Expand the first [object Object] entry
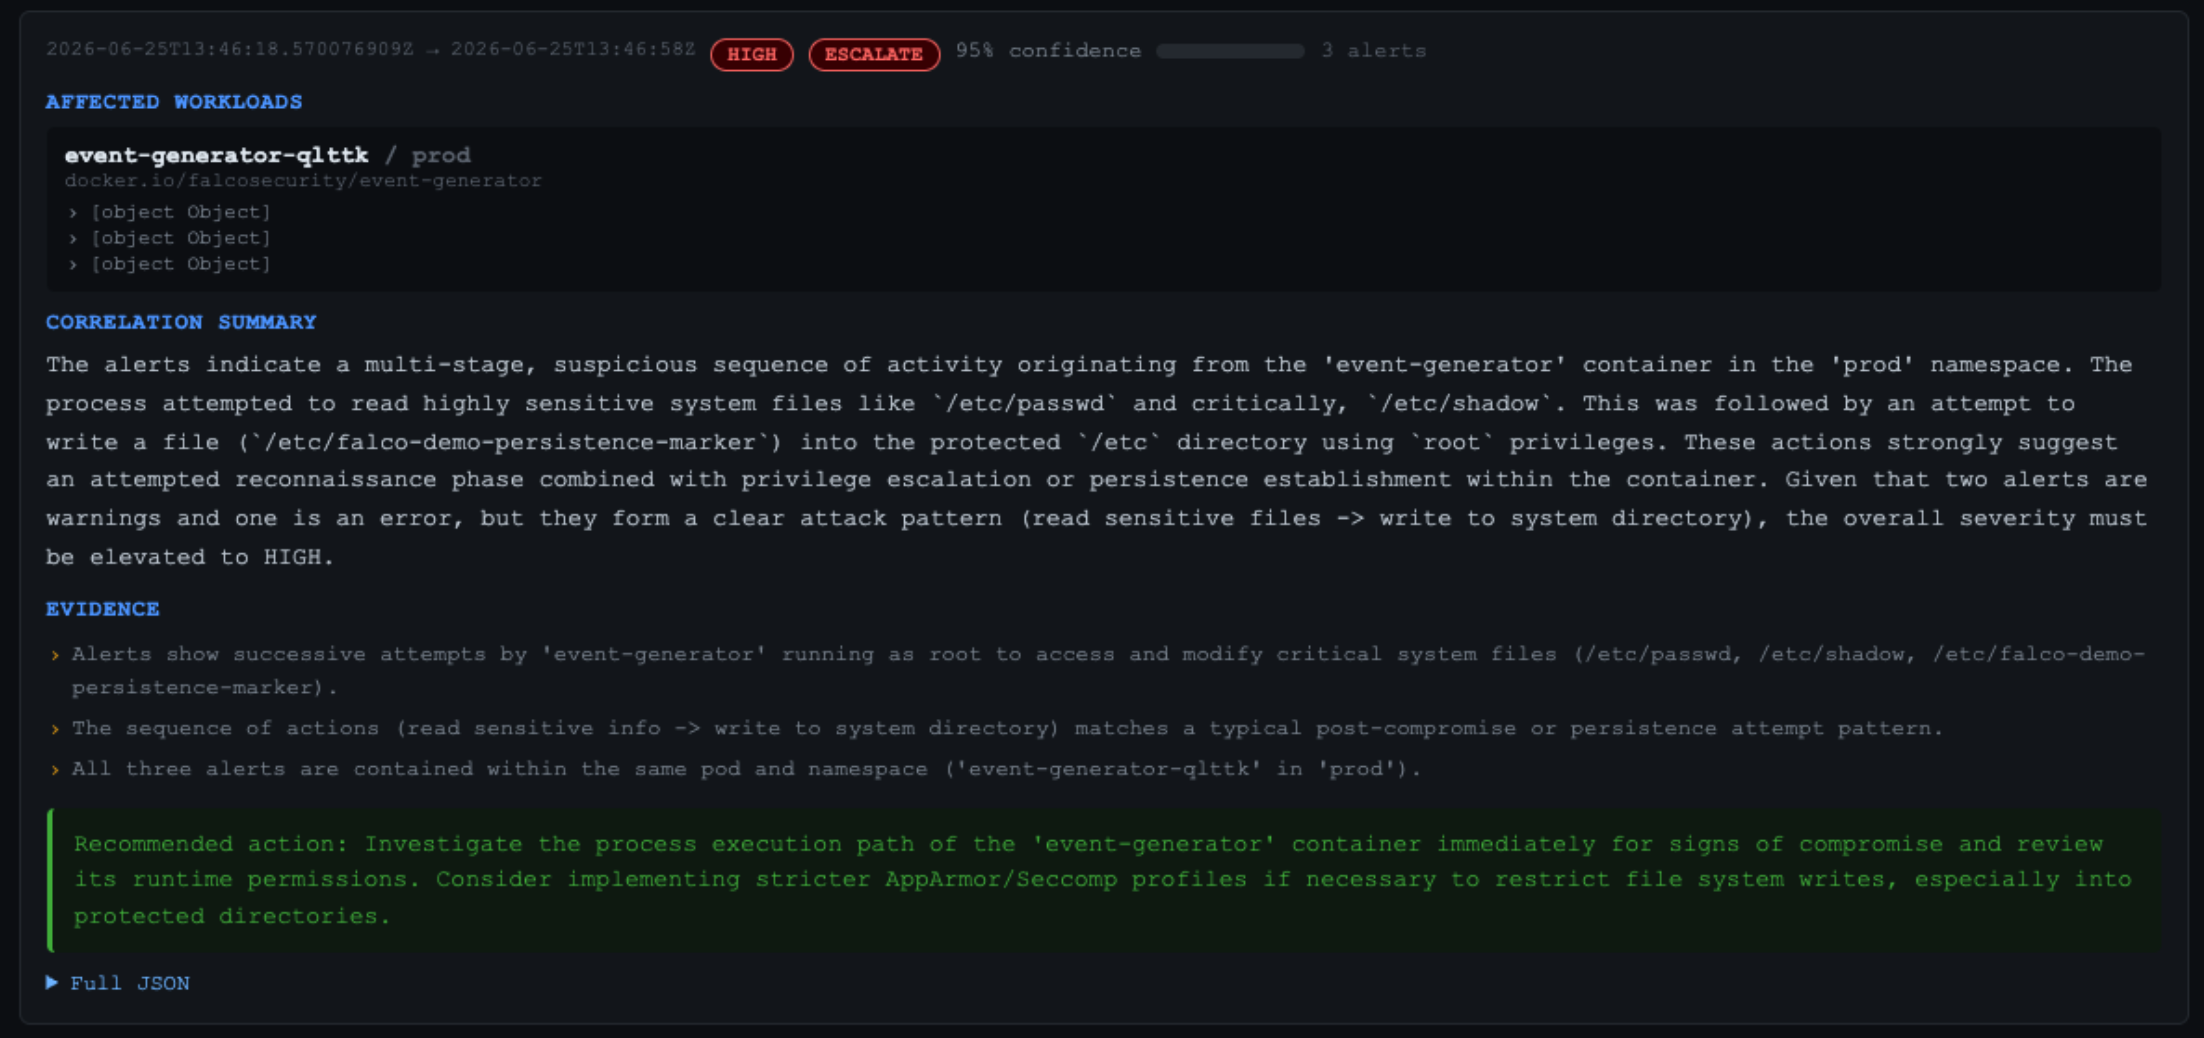Image resolution: width=2204 pixels, height=1038 pixels. 169,212
